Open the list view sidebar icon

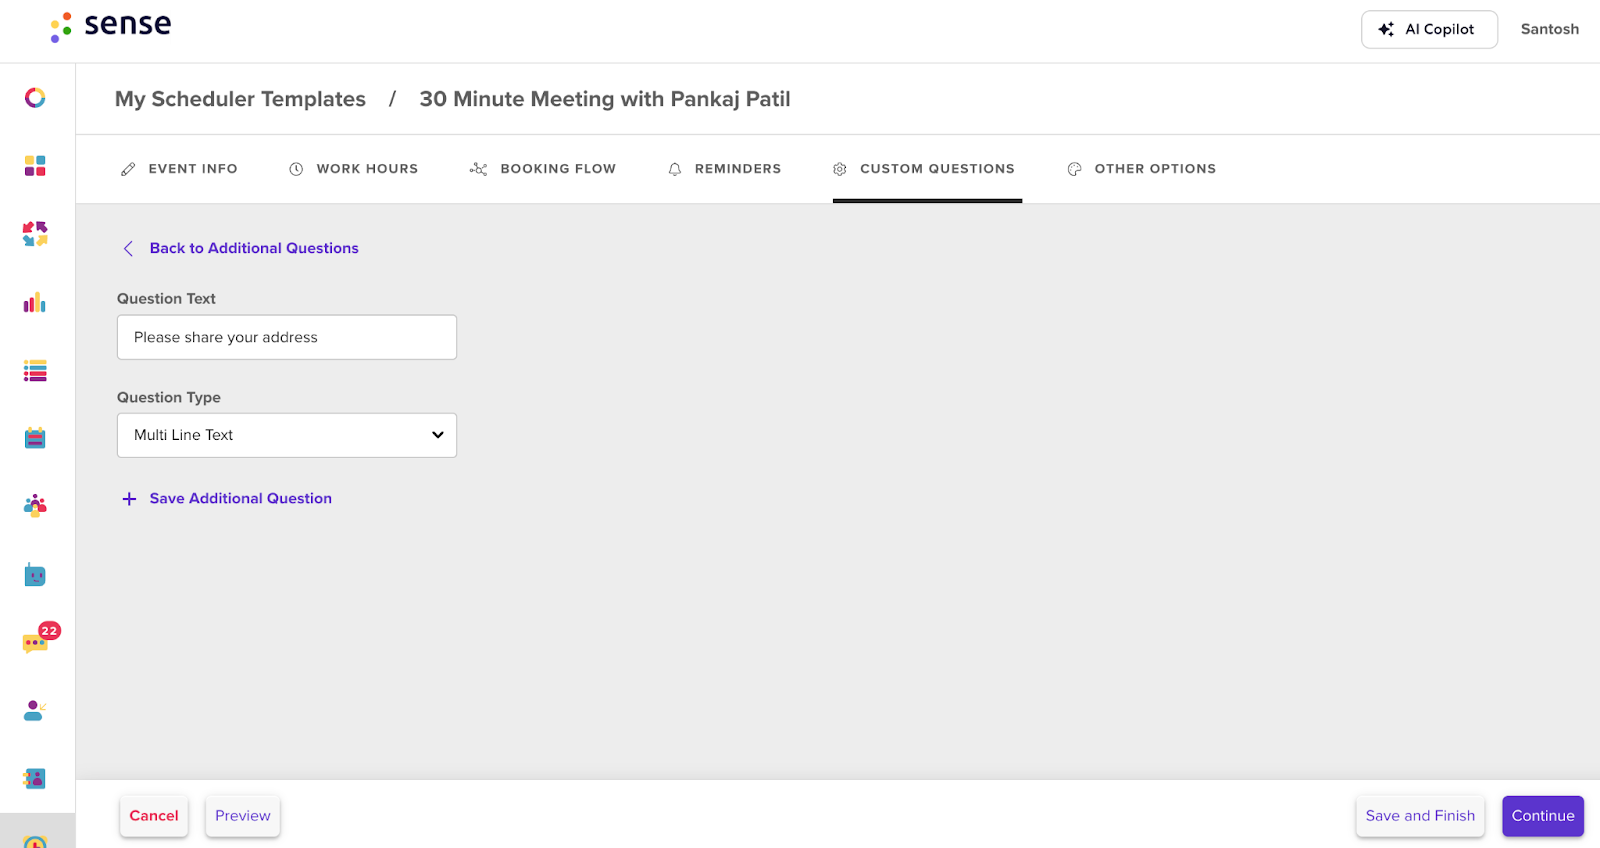(x=35, y=371)
